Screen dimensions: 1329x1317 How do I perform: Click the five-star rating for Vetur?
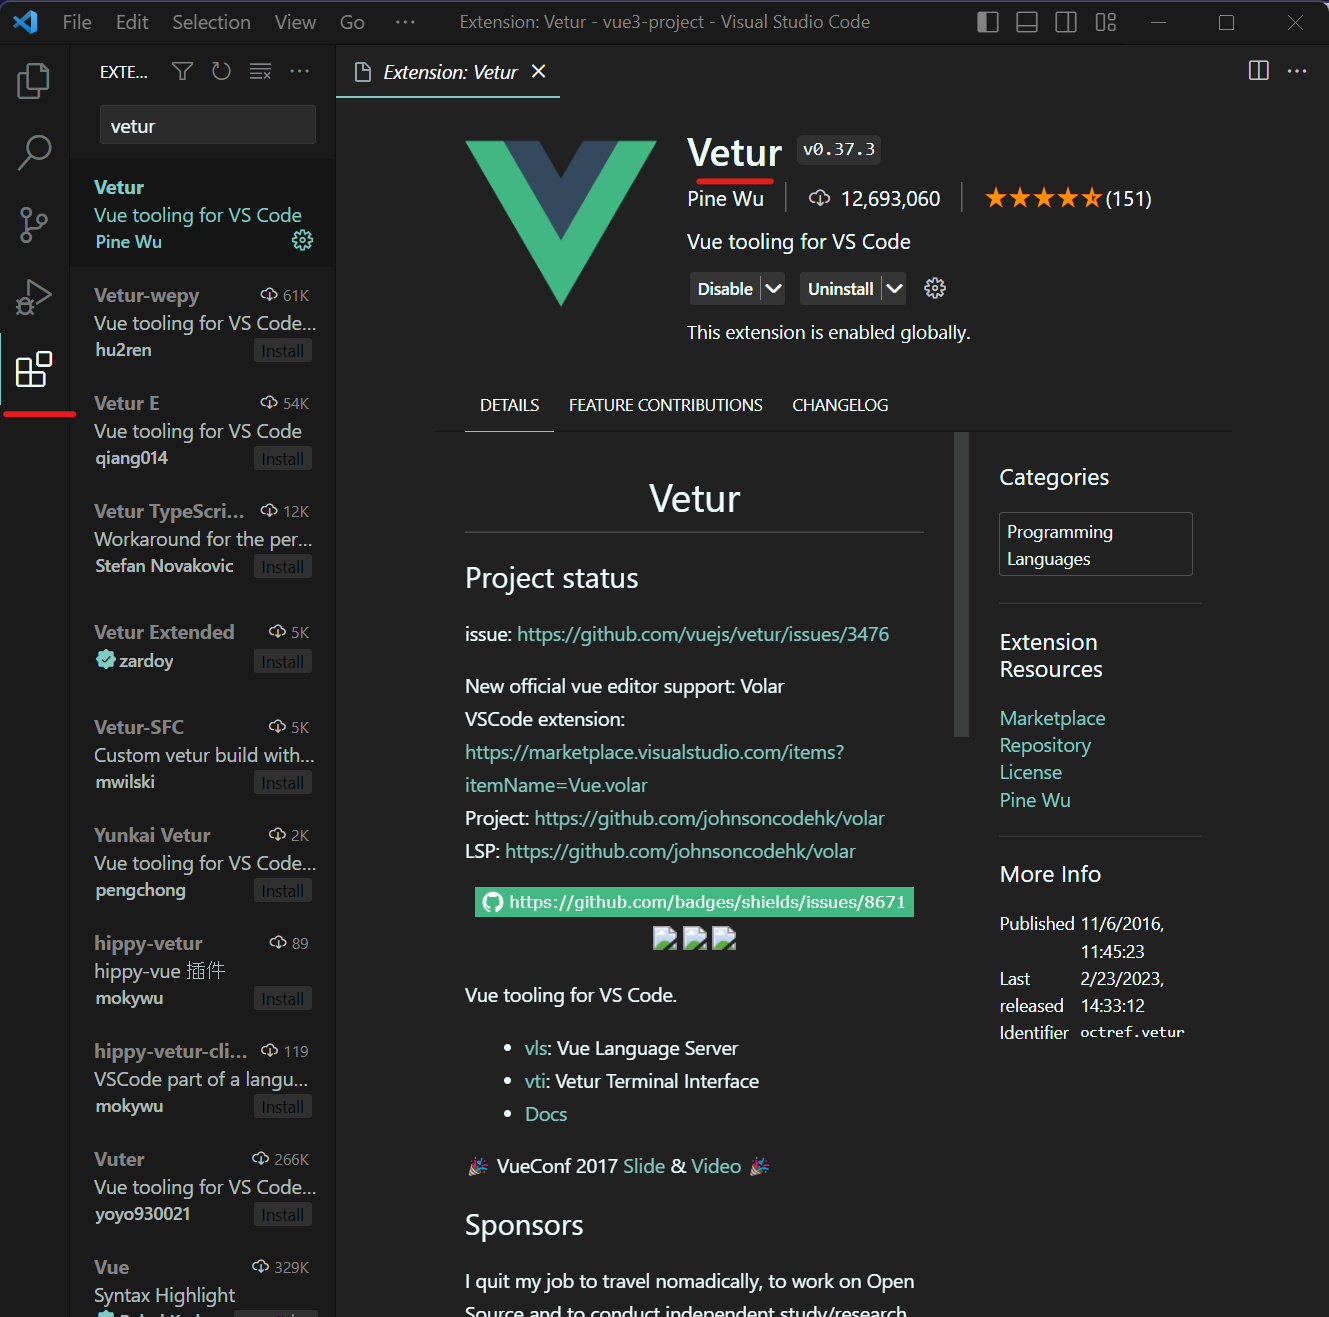(1043, 198)
